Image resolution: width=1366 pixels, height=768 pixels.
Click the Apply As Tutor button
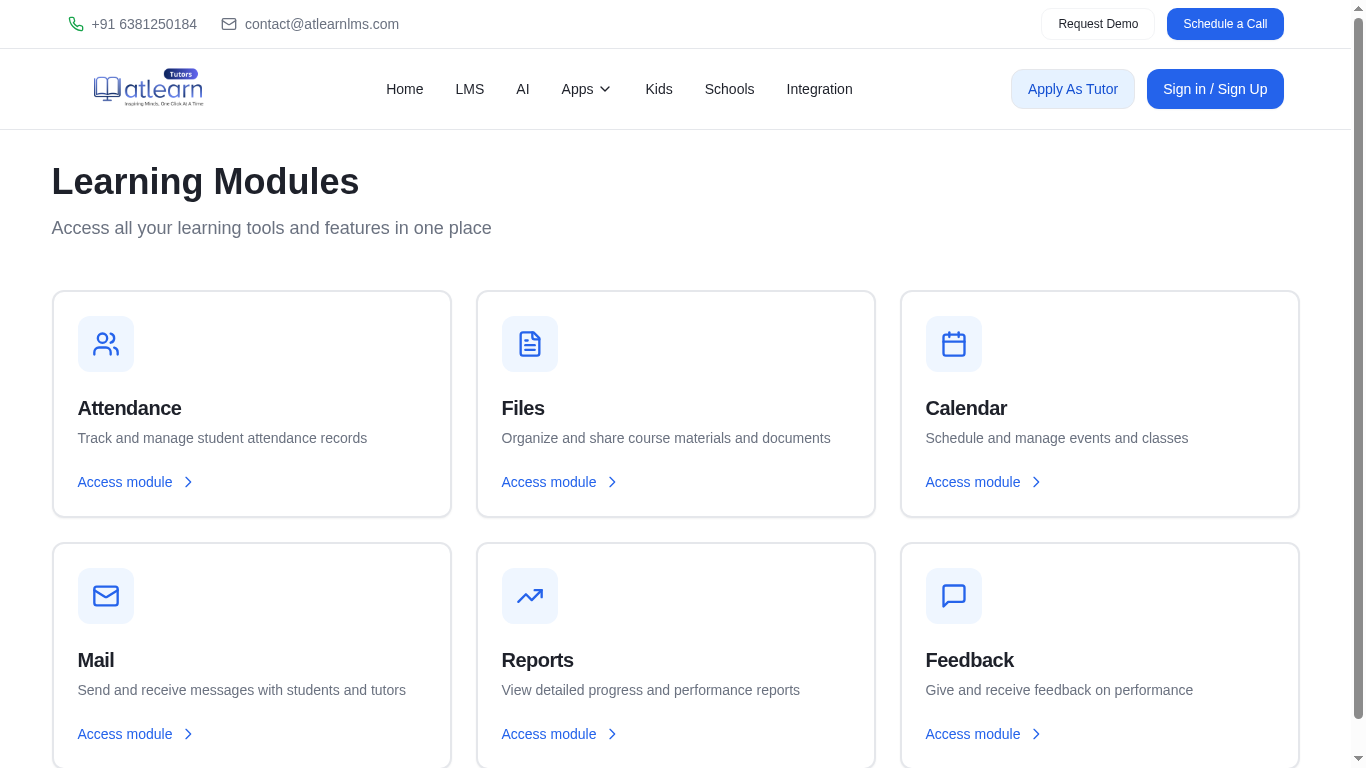click(1073, 89)
